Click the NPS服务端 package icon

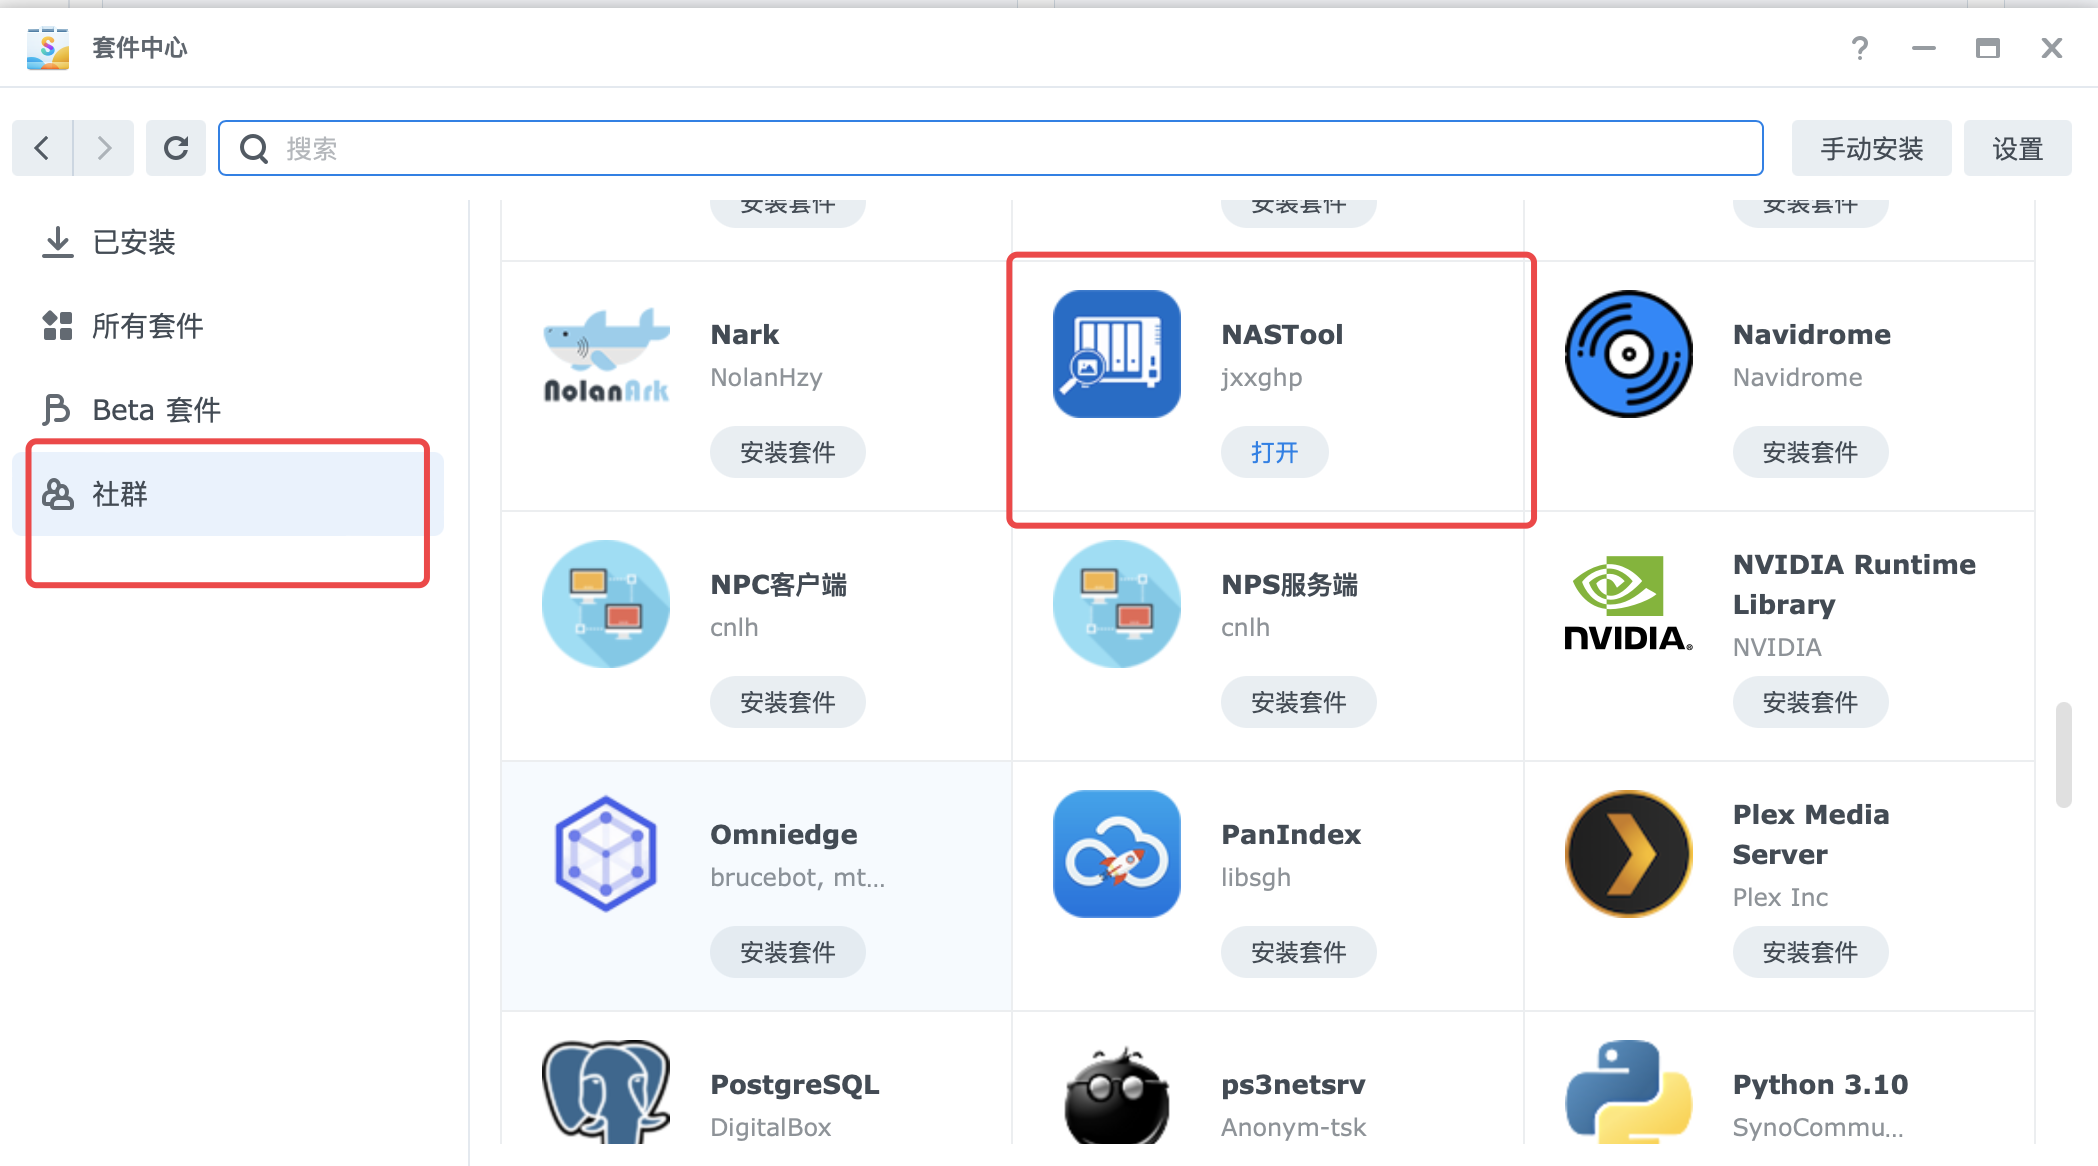[1116, 604]
